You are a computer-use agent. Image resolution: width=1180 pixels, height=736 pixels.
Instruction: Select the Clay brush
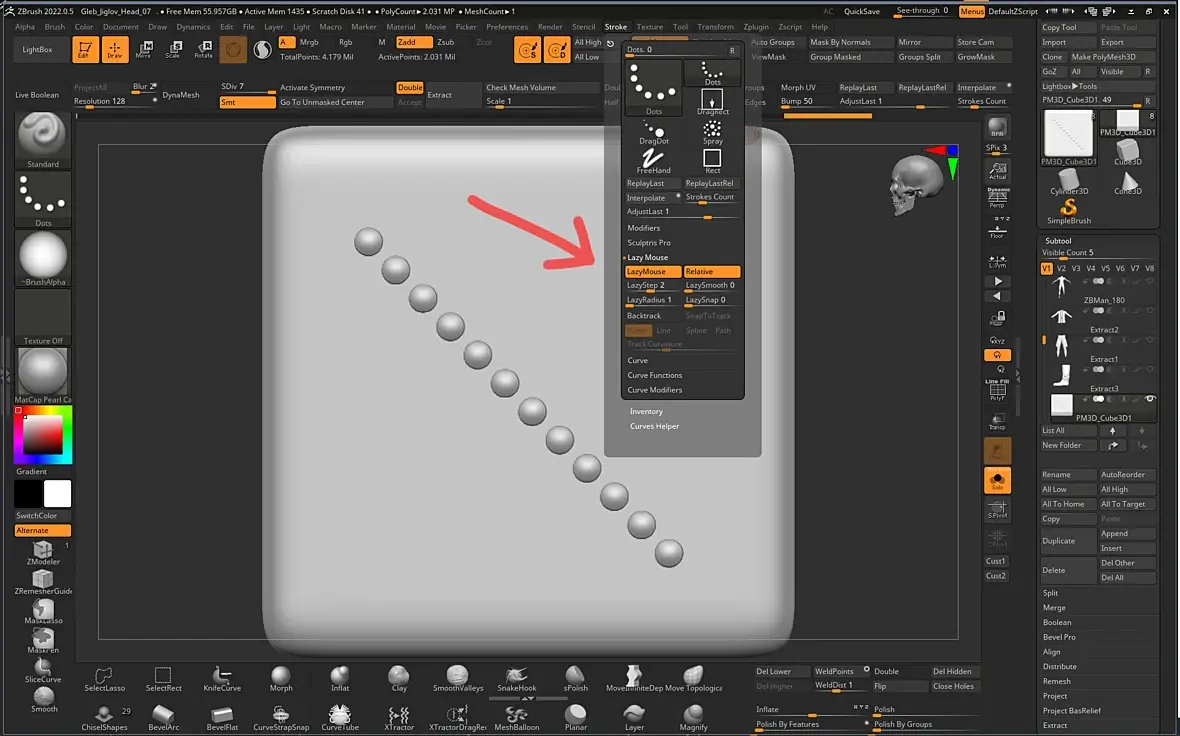click(x=399, y=678)
